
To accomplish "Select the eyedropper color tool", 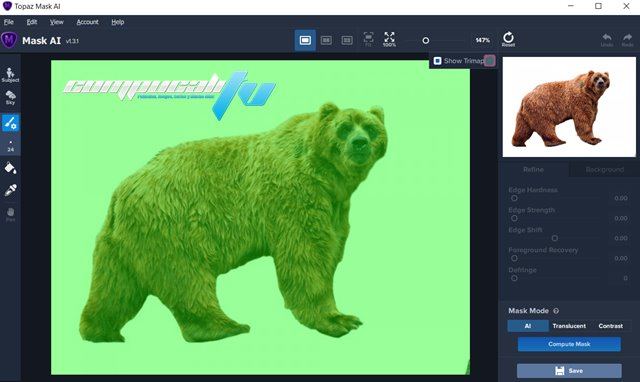I will 10,190.
